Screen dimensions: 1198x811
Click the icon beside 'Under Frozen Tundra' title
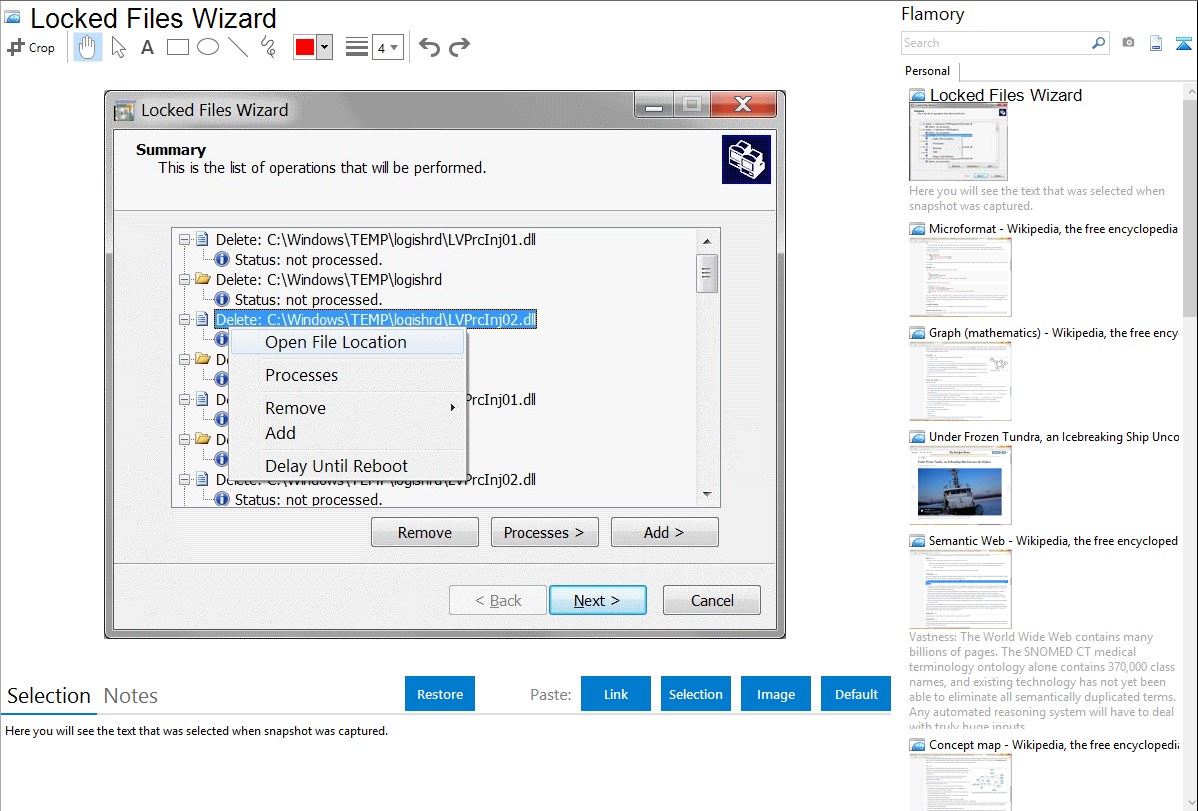pos(917,437)
